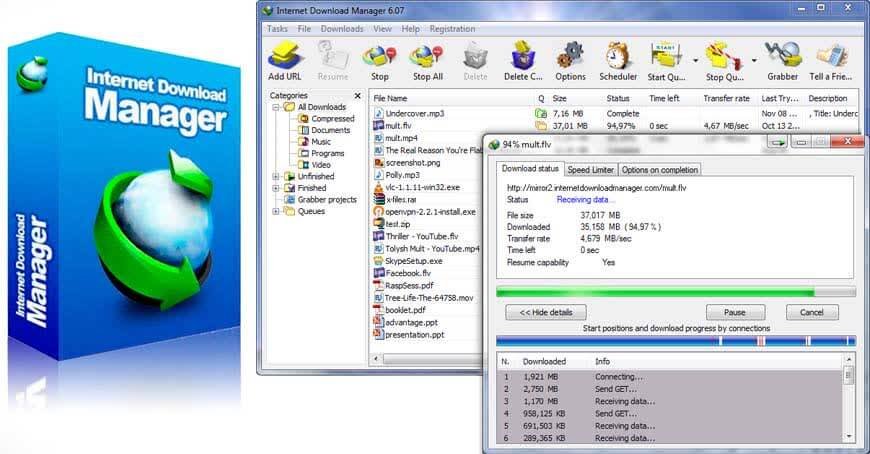The height and width of the screenshot is (454, 870).
Task: Click the green download progress bar
Action: click(x=676, y=292)
